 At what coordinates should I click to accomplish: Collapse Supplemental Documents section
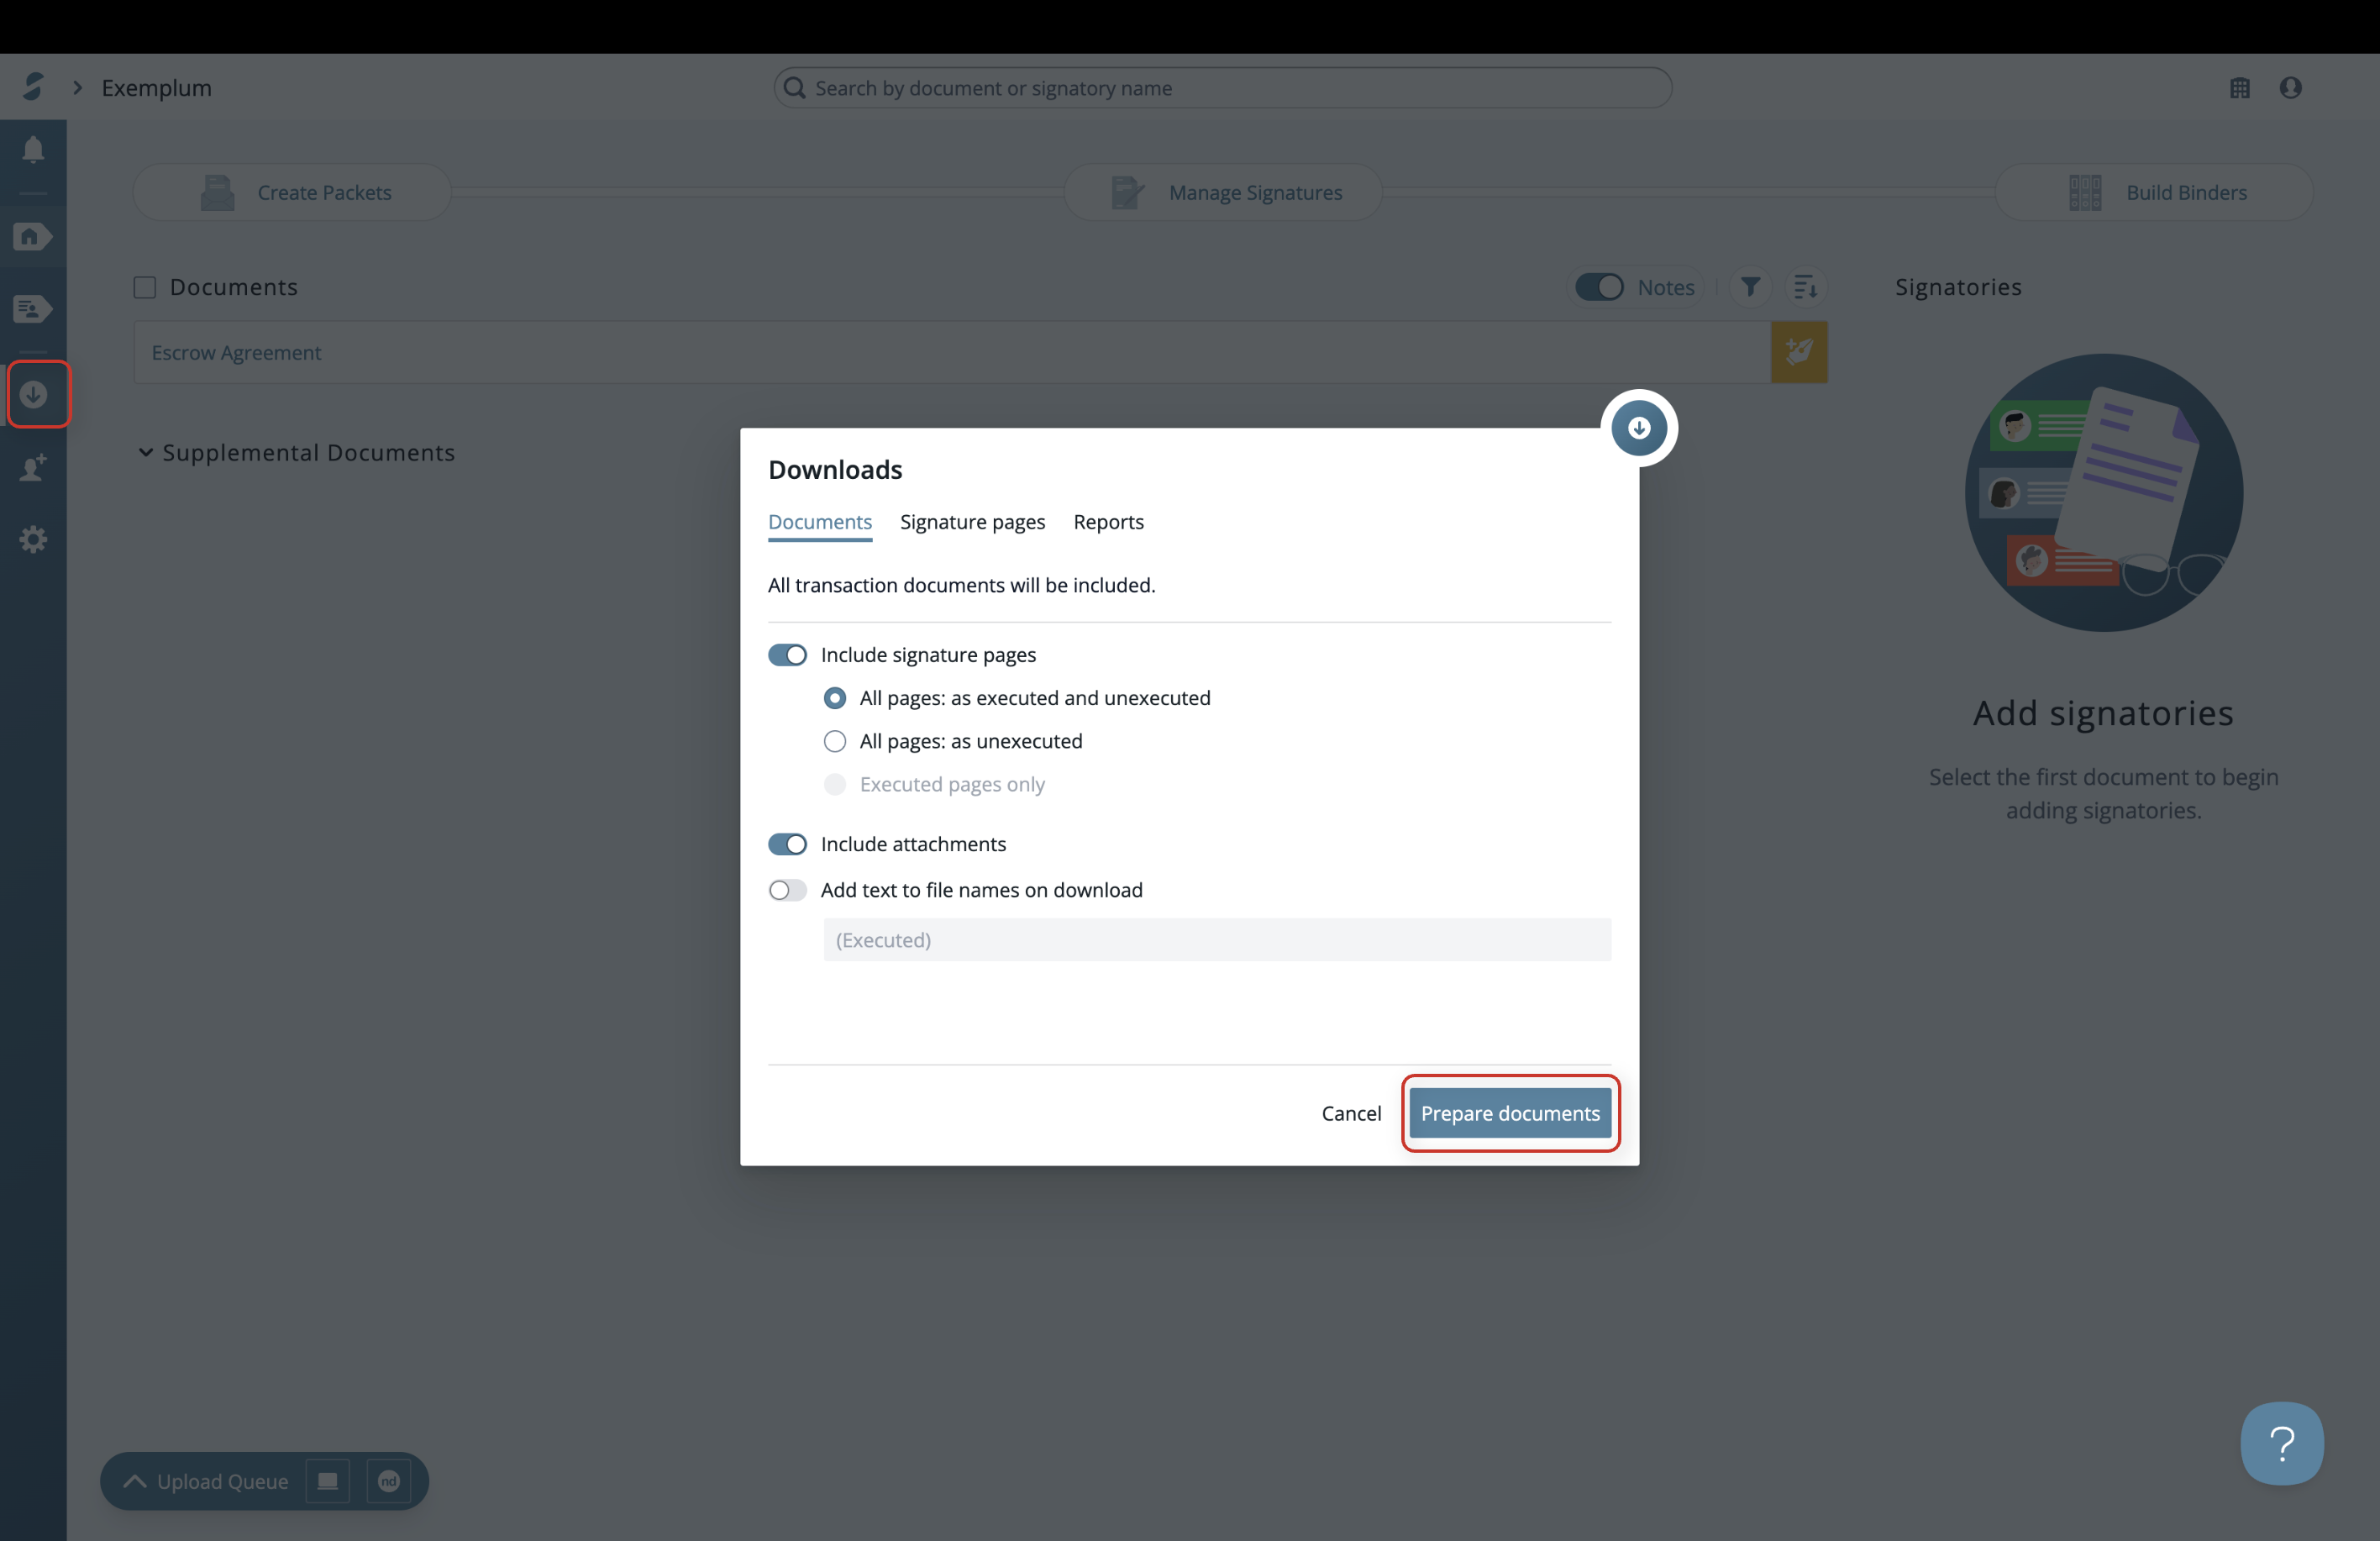pyautogui.click(x=146, y=452)
